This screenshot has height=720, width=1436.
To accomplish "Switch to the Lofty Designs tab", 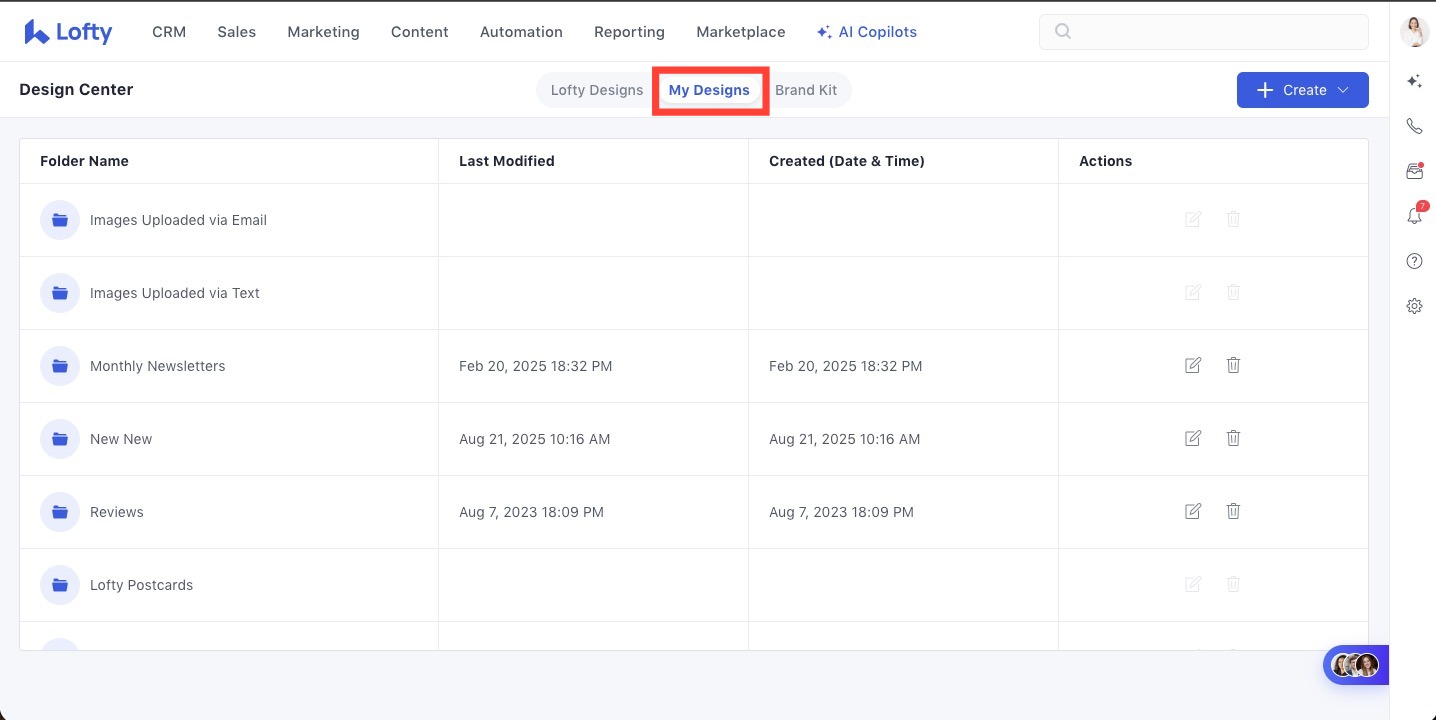I will [597, 90].
